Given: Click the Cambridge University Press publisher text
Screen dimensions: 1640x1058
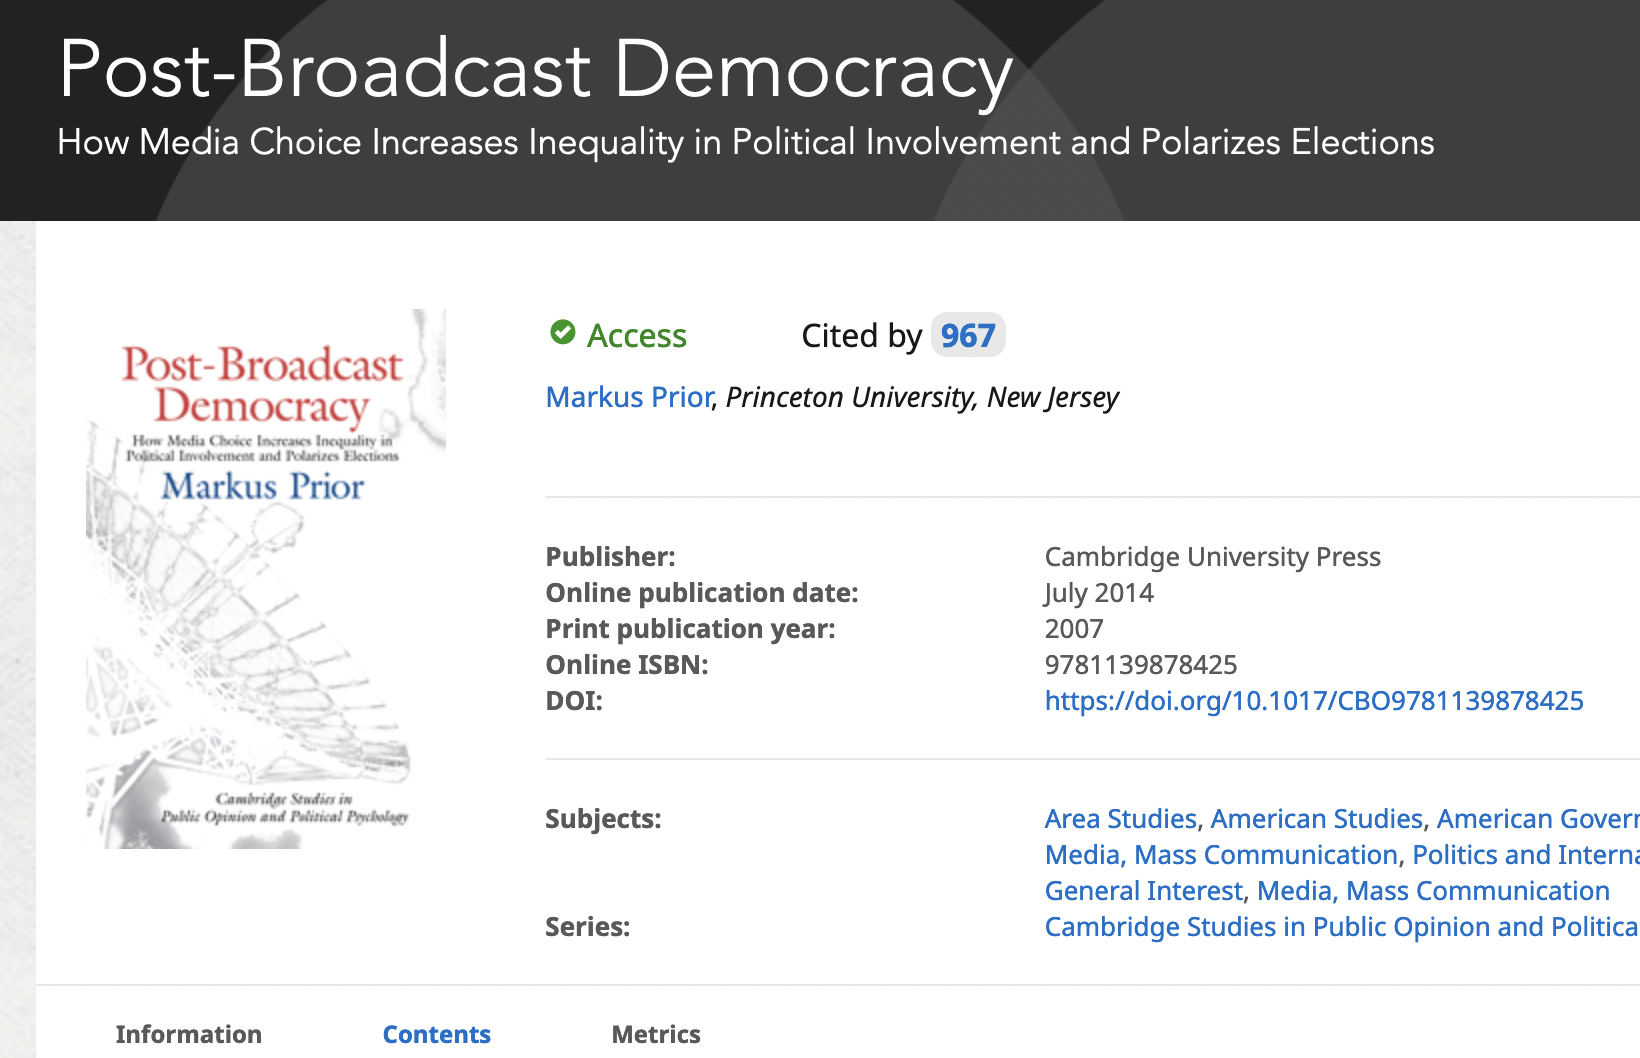Looking at the screenshot, I should (1212, 557).
